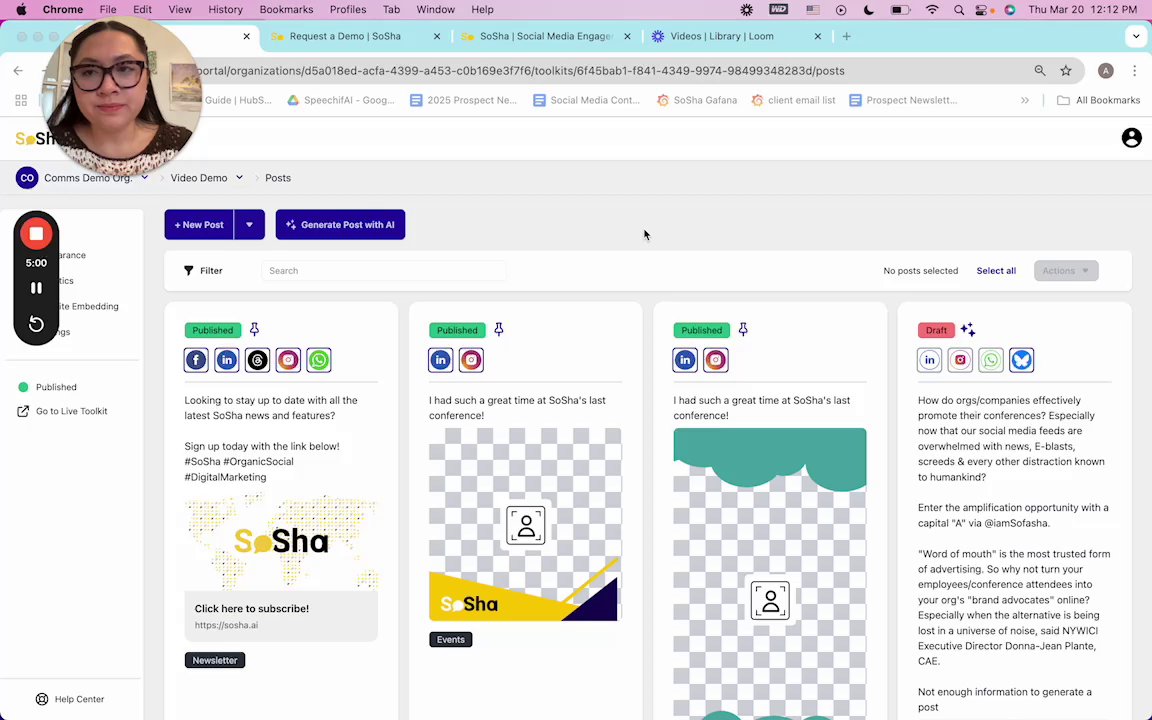Click Facebook icon on Newsletter post card

(x=196, y=360)
